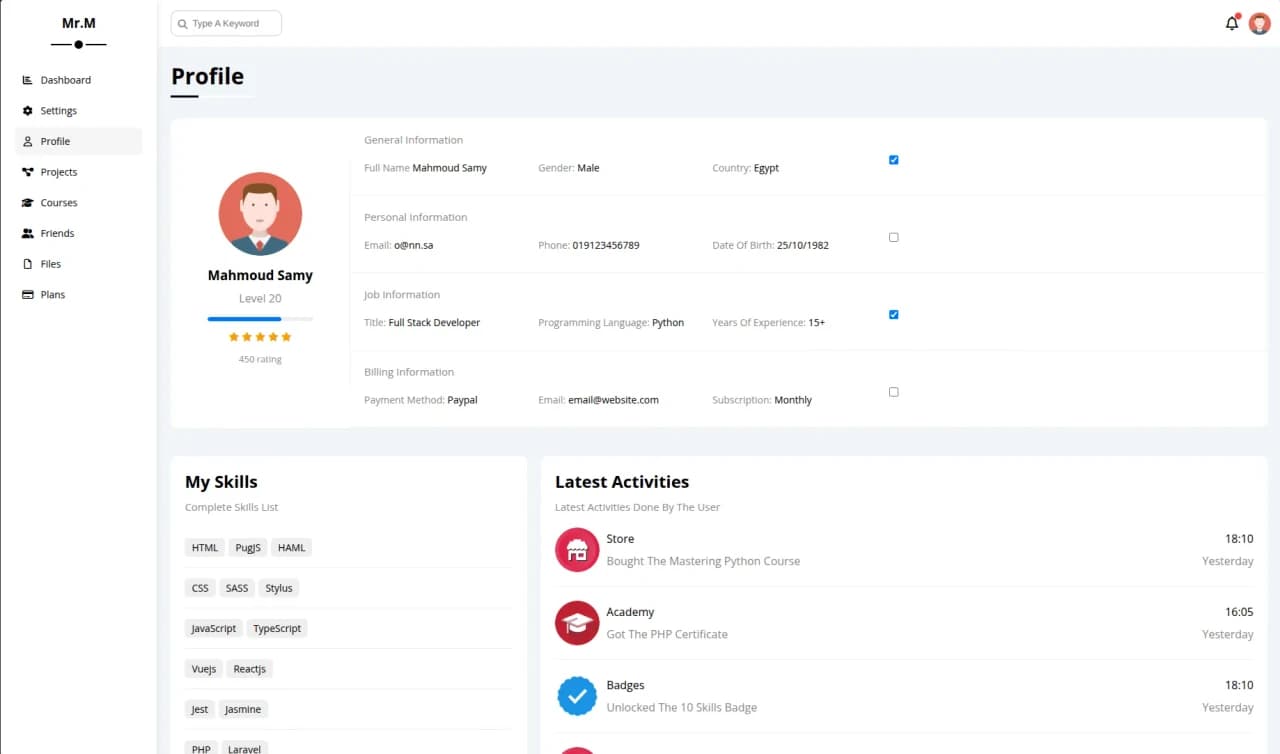Click the Courses graduation cap icon
Image resolution: width=1280 pixels, height=754 pixels.
click(28, 203)
